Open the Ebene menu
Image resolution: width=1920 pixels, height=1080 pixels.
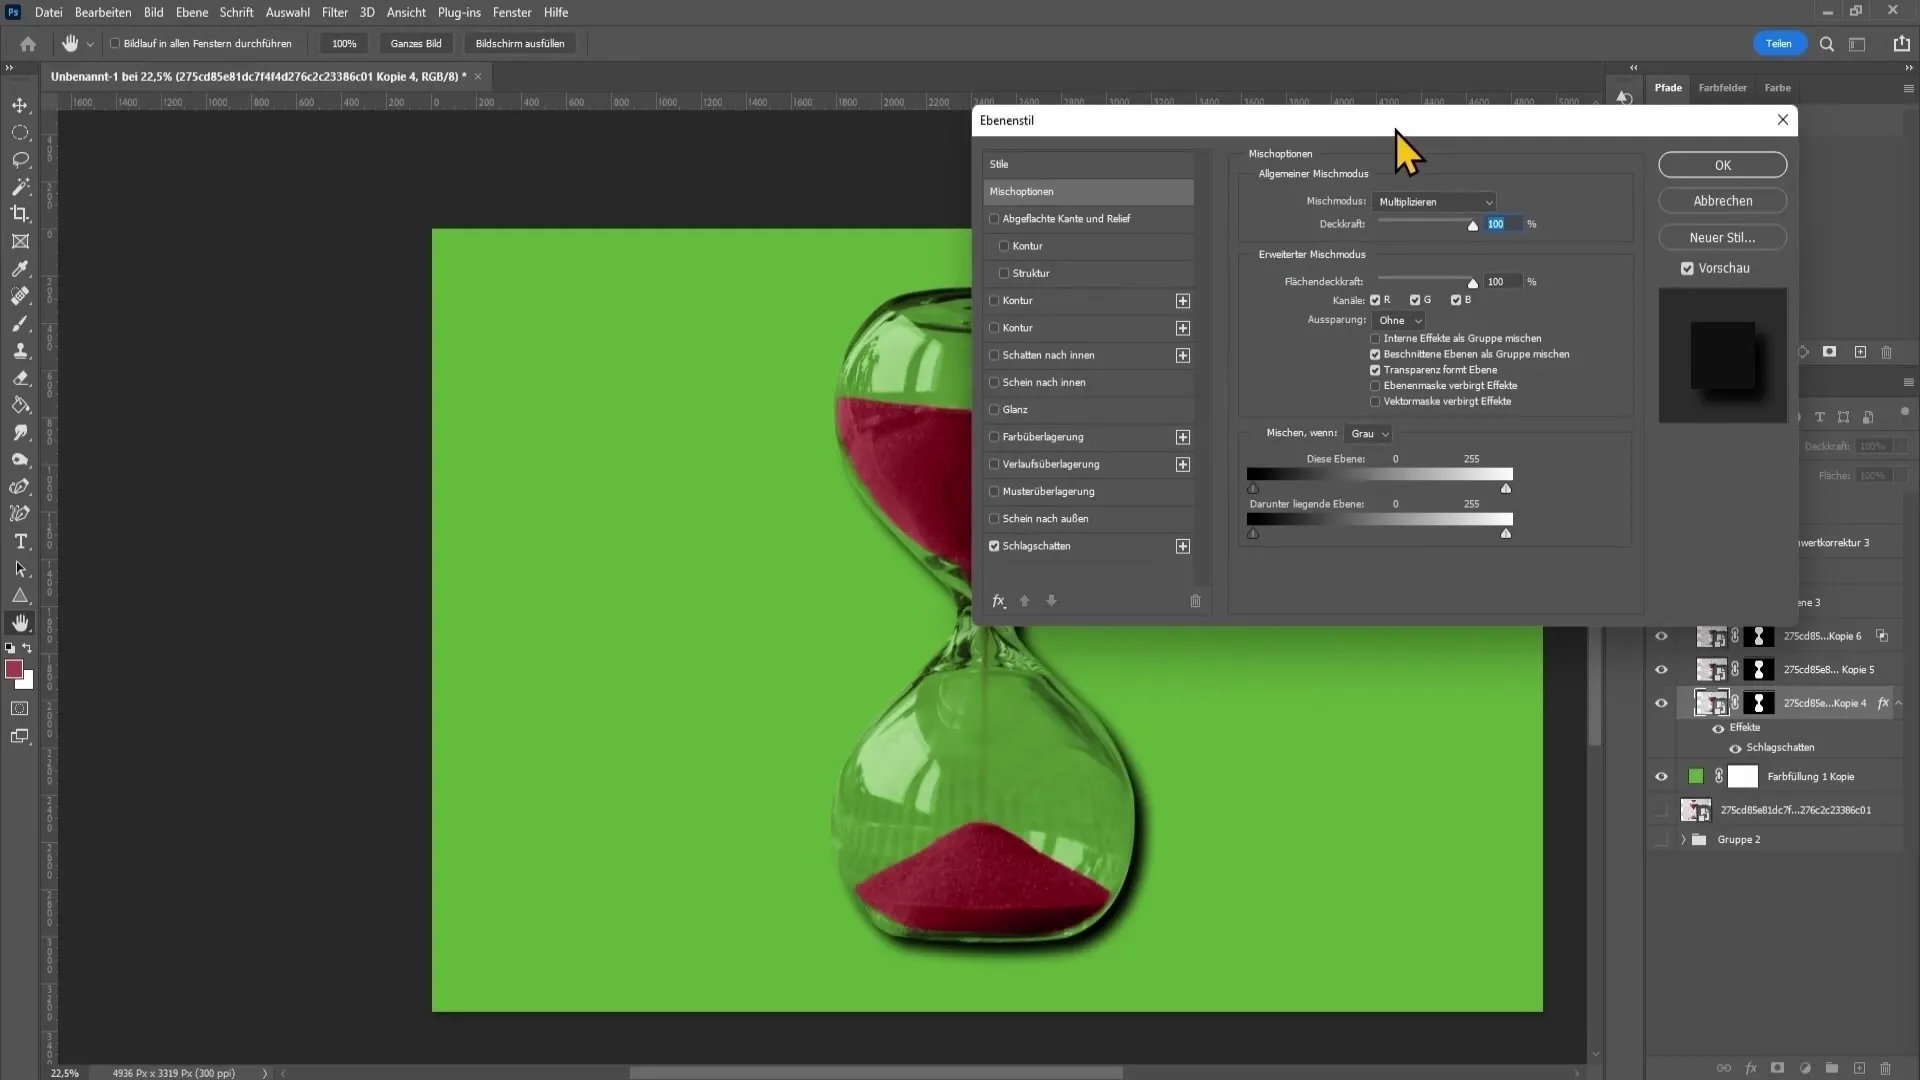pyautogui.click(x=192, y=12)
